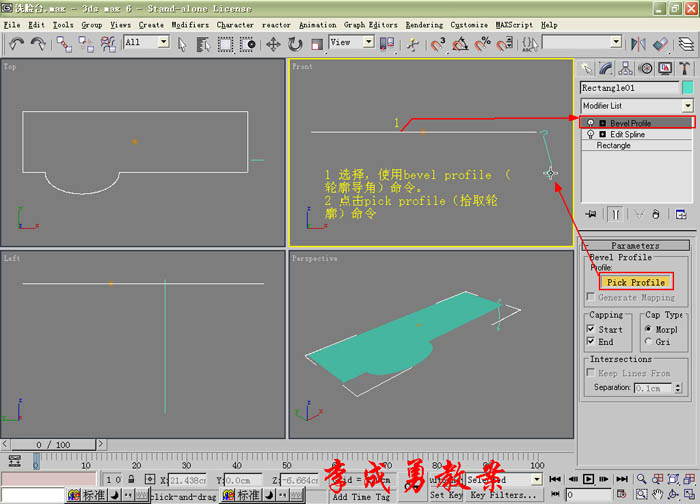Adjust the Separation spinner arrows
700x504 pixels.
pyautogui.click(x=678, y=388)
